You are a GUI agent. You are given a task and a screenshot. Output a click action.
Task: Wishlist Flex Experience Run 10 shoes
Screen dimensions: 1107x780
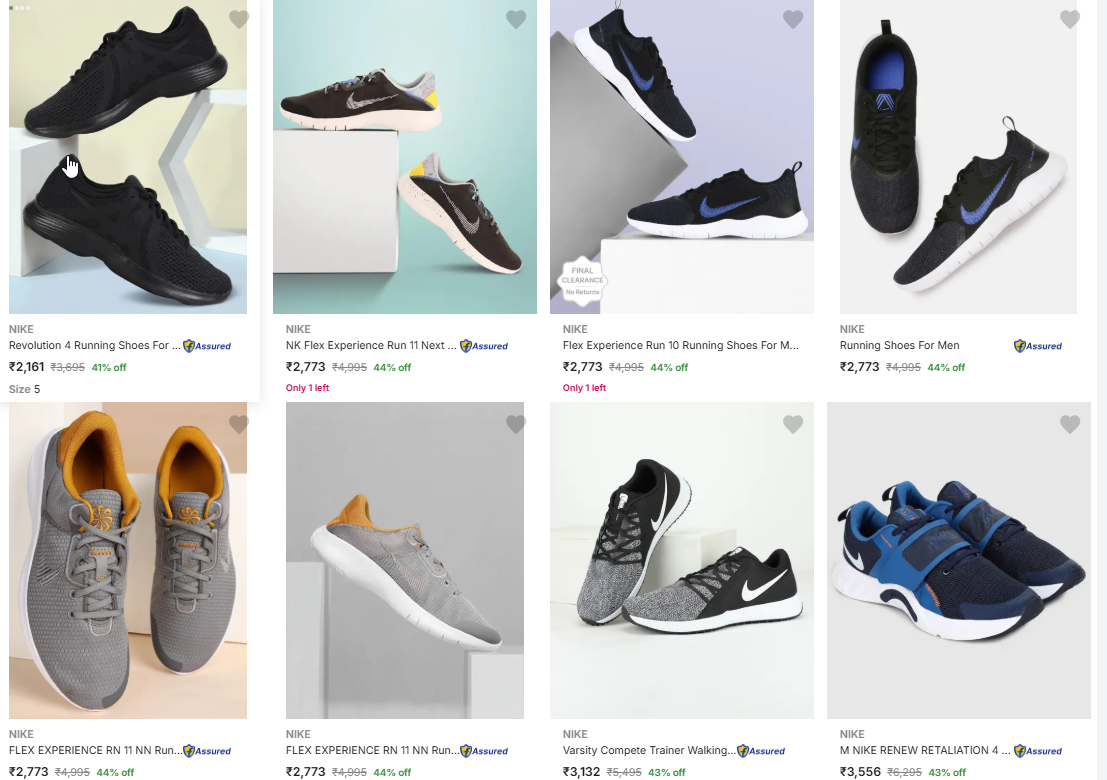click(x=792, y=19)
